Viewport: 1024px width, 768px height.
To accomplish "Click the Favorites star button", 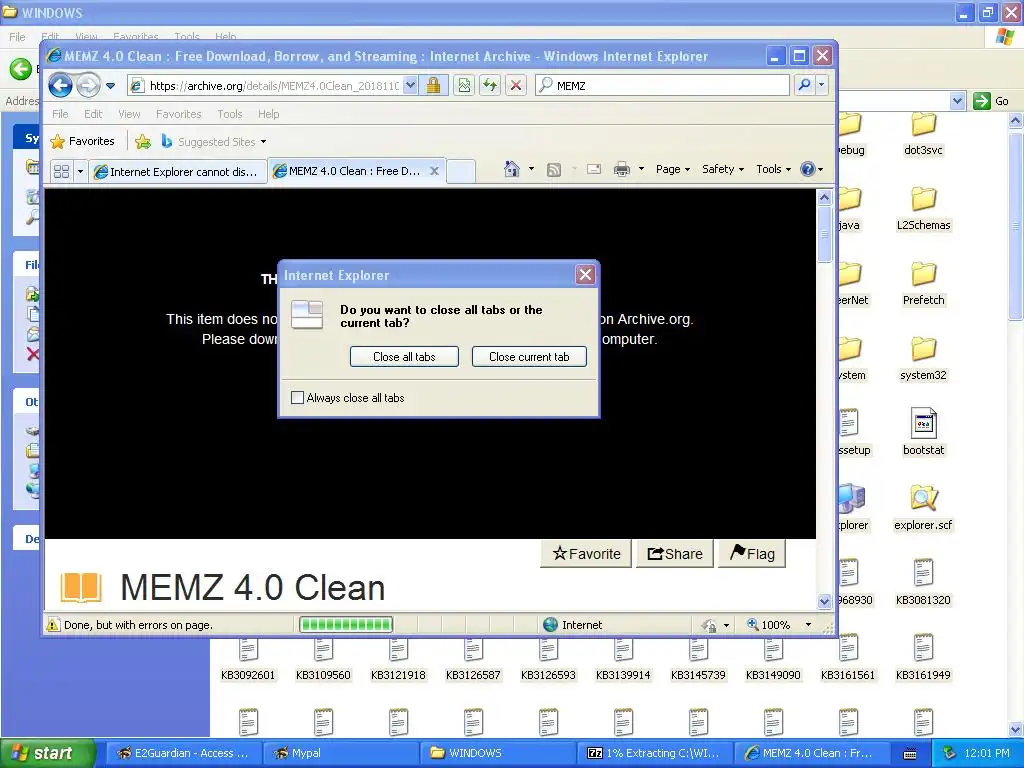I will pos(82,141).
